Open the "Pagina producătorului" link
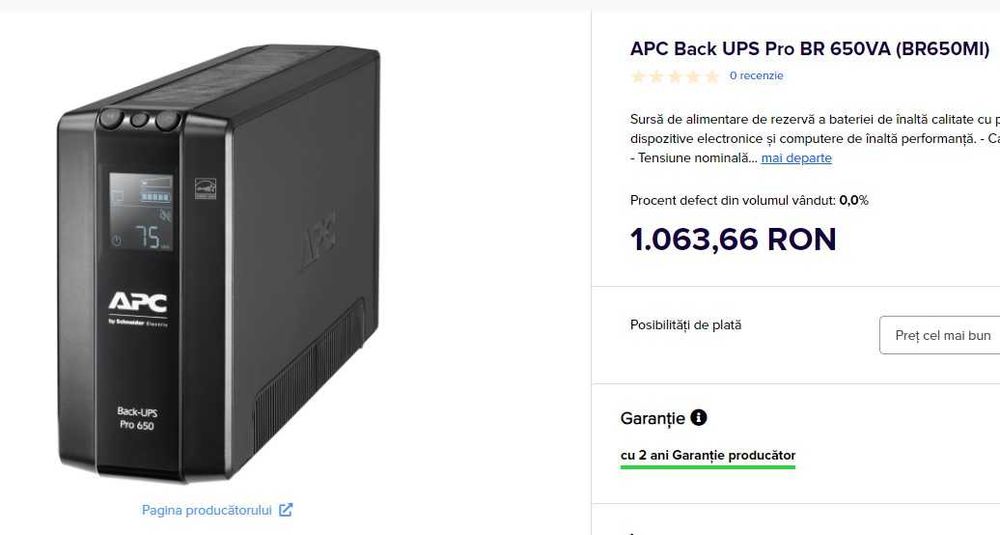This screenshot has width=1000, height=535. pos(207,510)
